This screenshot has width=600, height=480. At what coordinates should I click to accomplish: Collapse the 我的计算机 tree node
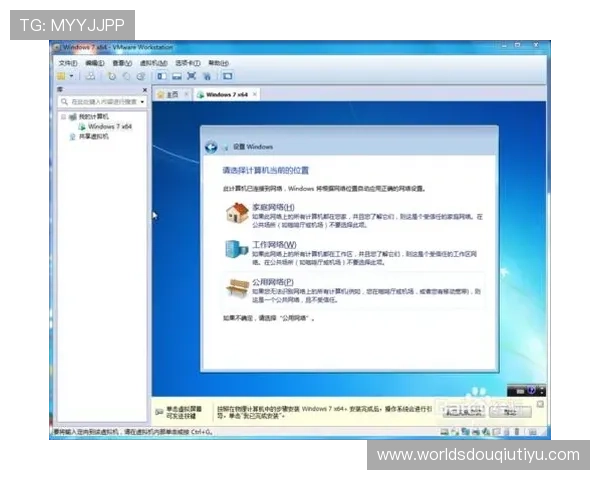(x=62, y=117)
